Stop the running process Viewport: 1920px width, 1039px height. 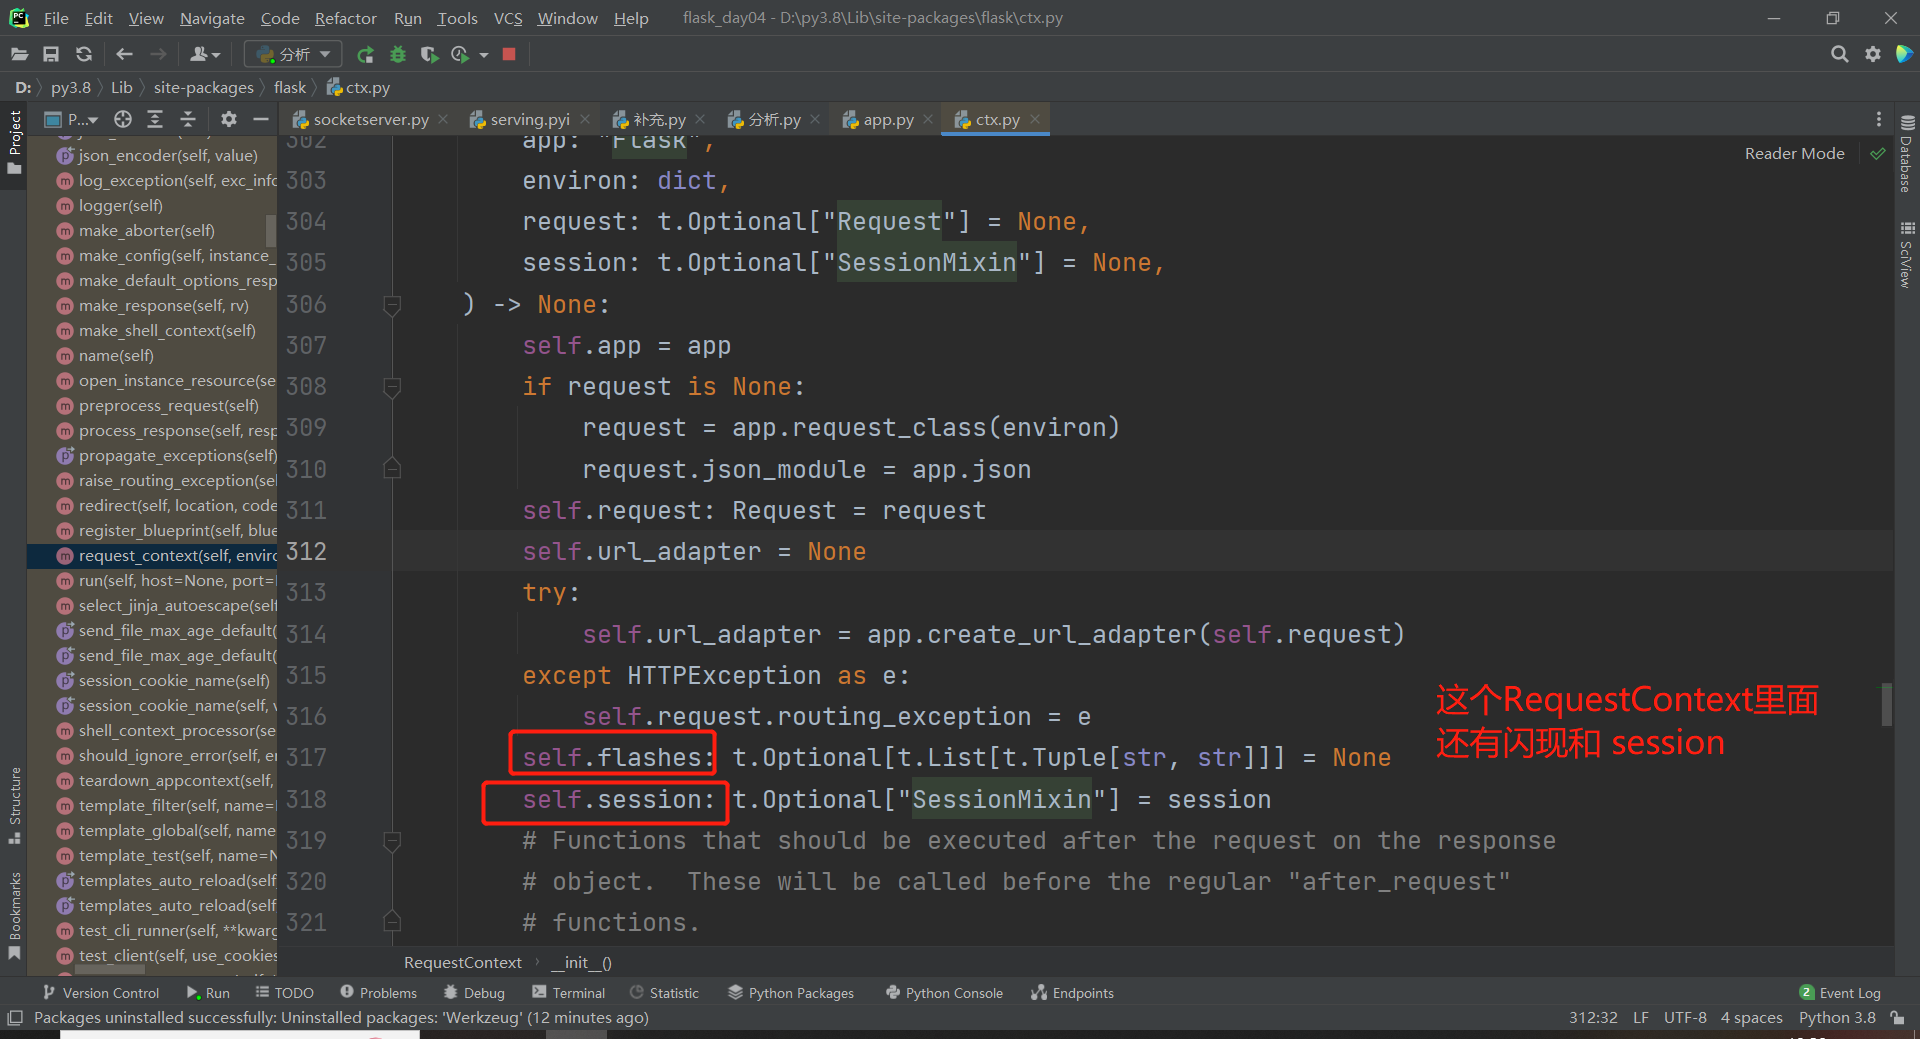[x=509, y=54]
